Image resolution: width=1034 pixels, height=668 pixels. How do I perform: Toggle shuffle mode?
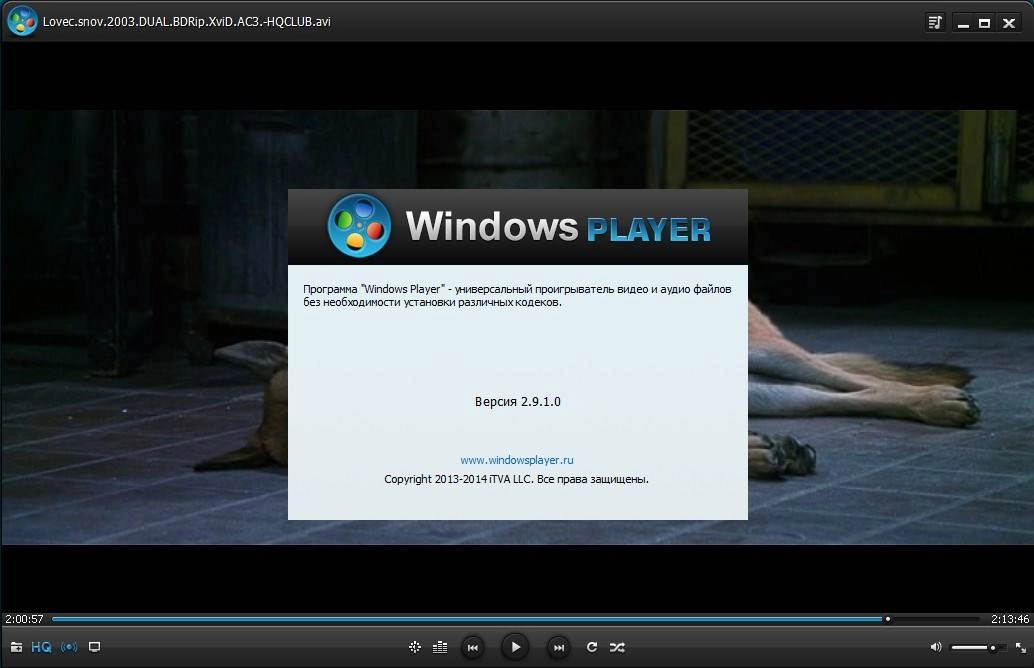click(x=617, y=647)
